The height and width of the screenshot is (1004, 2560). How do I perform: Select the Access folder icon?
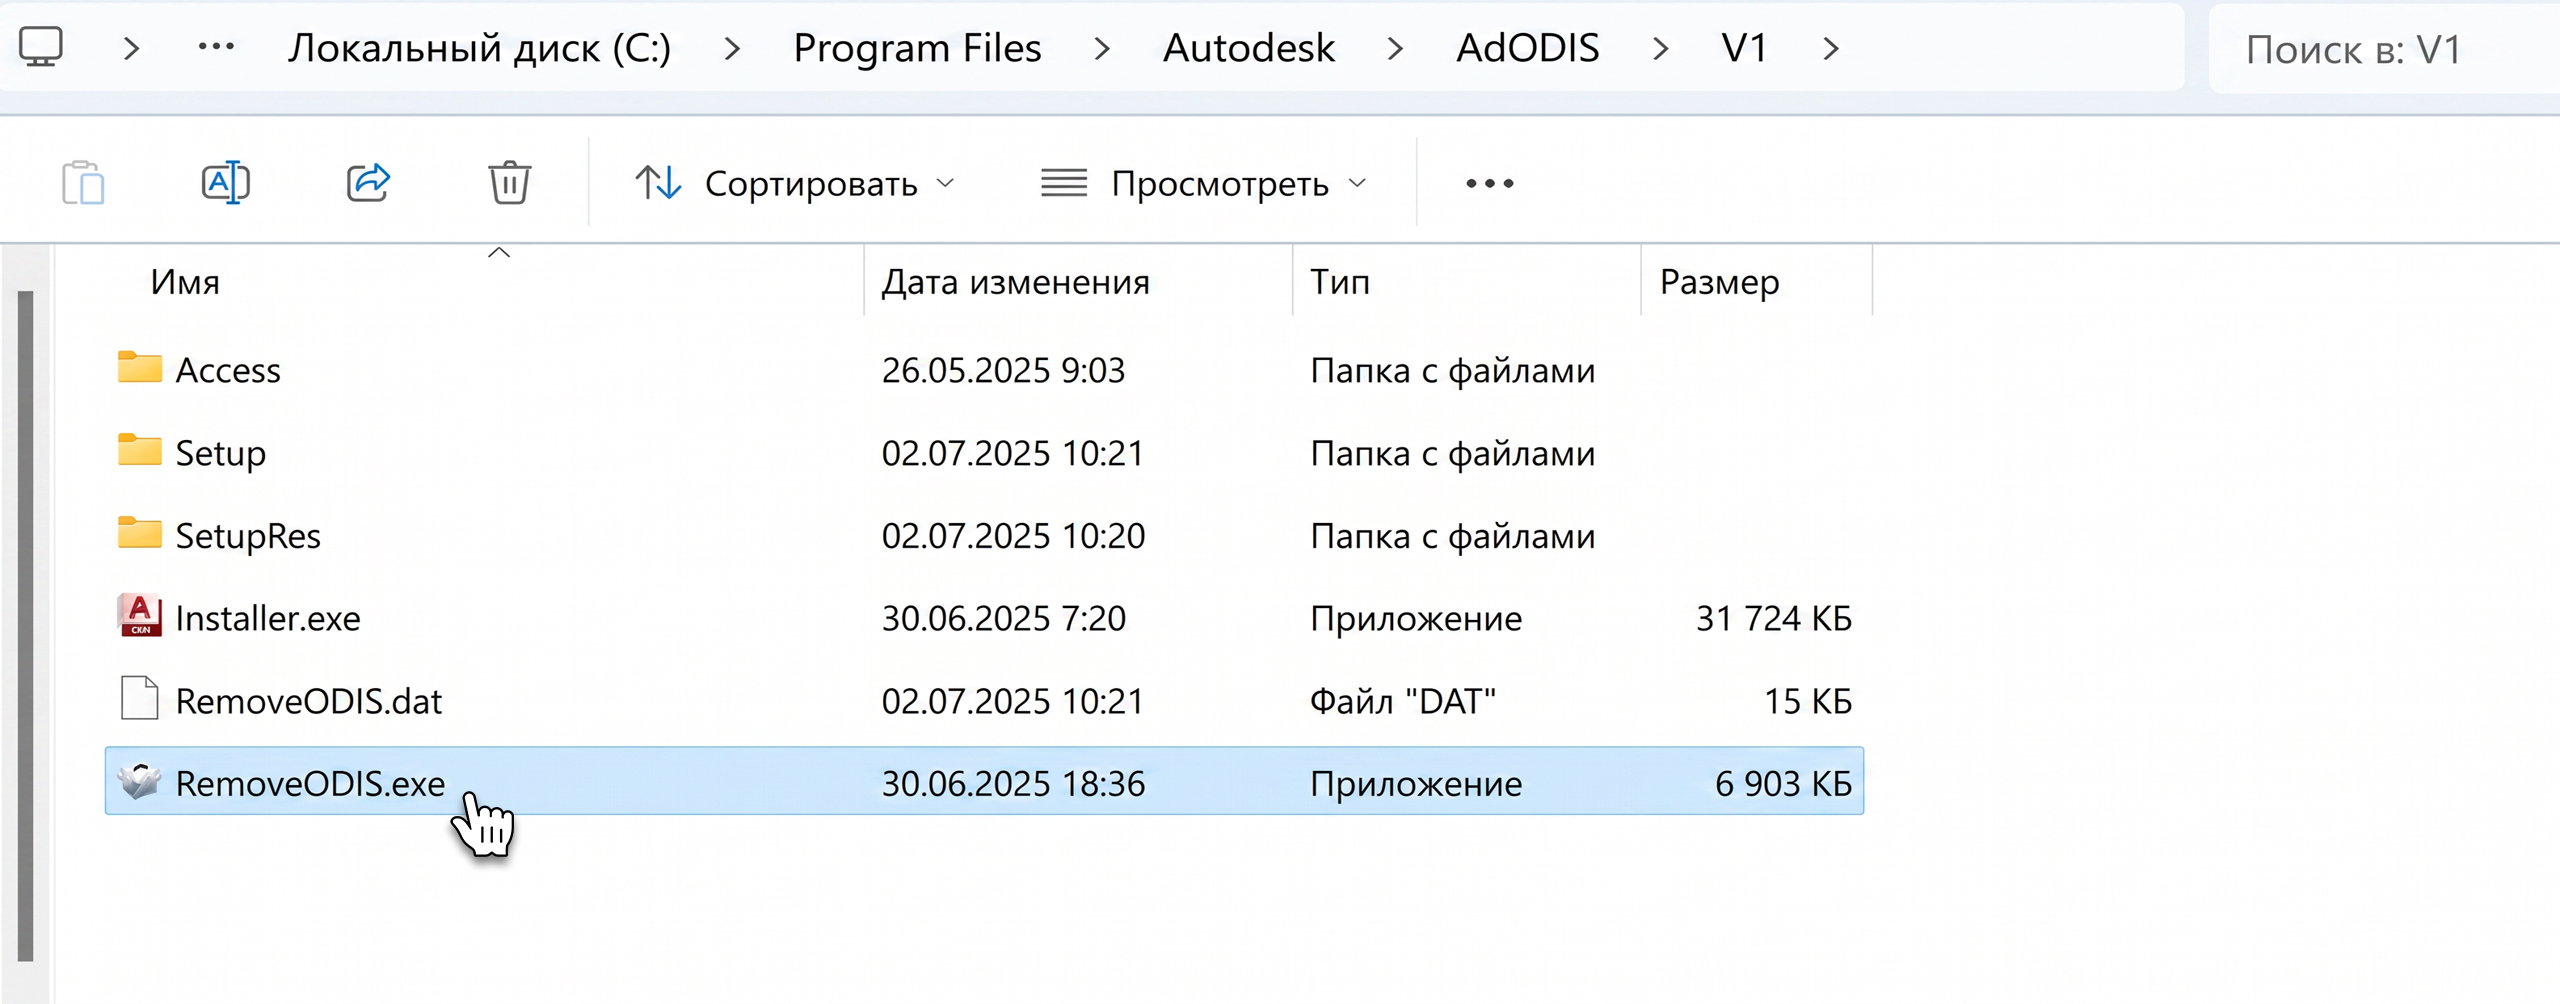(140, 368)
